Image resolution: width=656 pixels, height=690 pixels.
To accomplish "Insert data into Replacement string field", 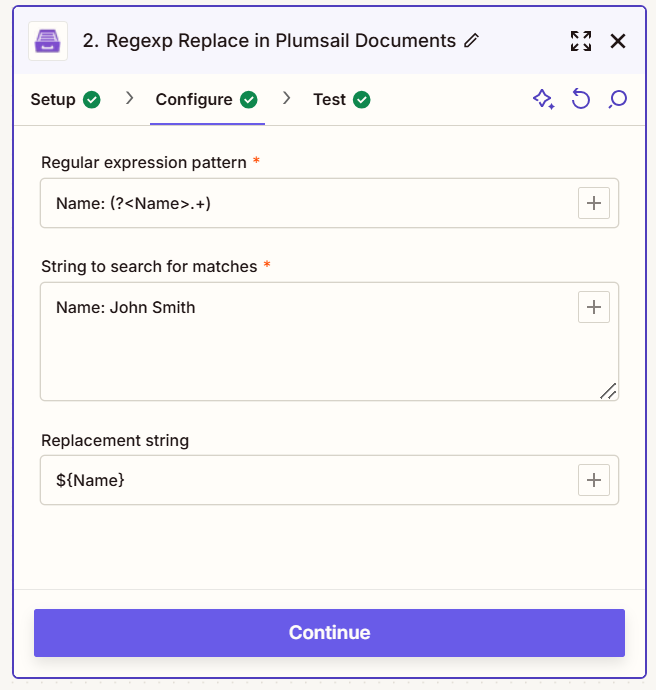I will (594, 480).
